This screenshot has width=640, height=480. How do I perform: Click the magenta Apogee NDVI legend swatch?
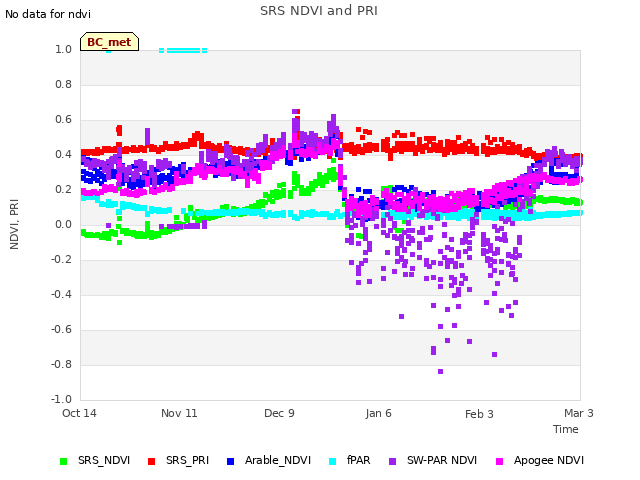click(x=499, y=461)
